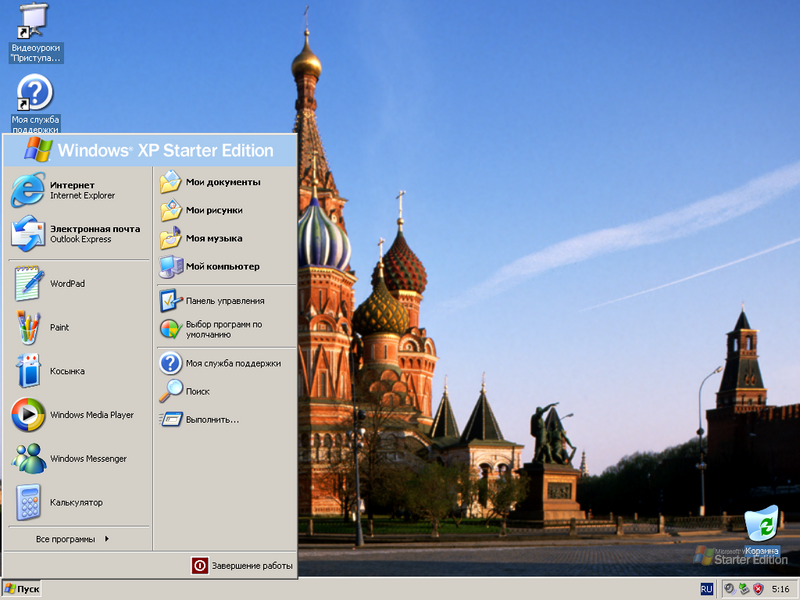Image resolution: width=800 pixels, height=600 pixels.
Task: Open the Мои документы folder icon
Action: pos(170,182)
